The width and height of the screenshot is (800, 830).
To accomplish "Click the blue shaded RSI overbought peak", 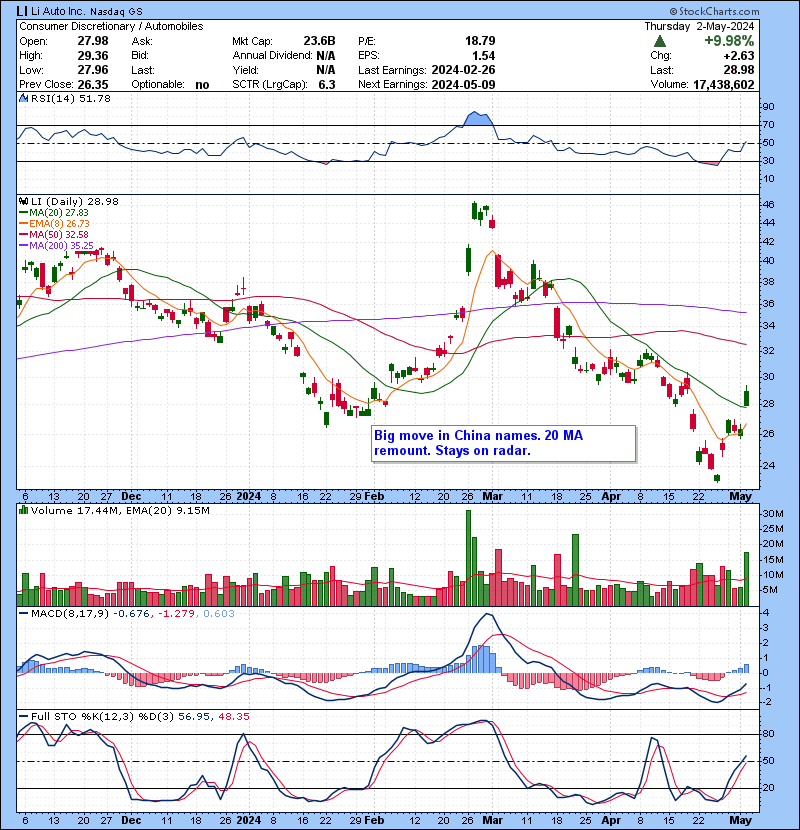I will [477, 119].
